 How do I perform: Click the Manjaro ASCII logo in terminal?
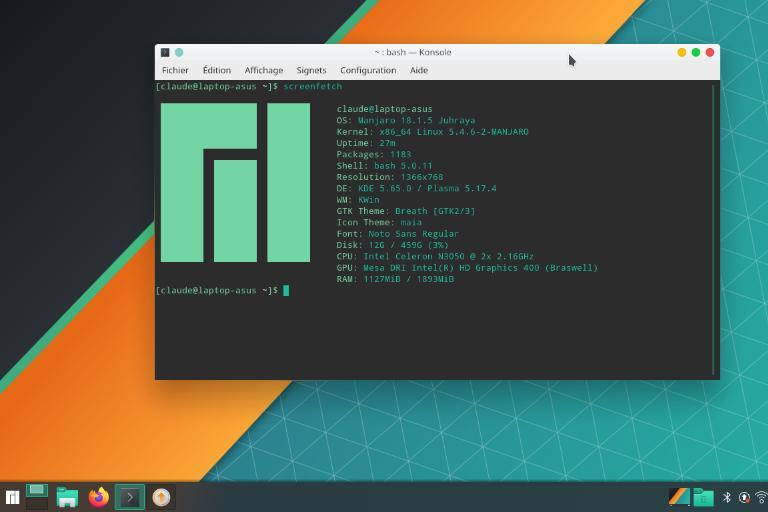coord(235,182)
